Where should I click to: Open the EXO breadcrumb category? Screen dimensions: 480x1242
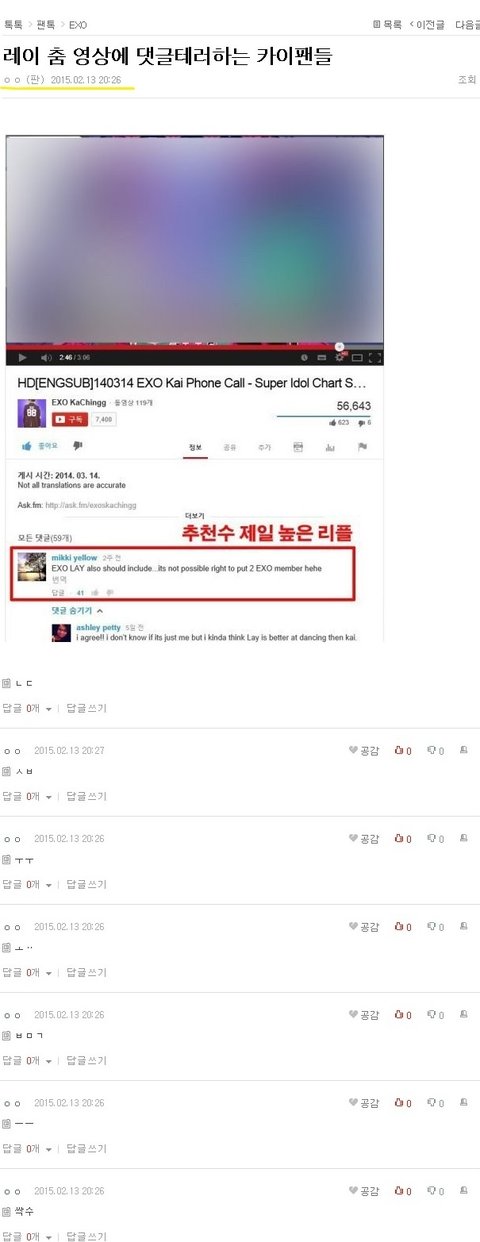tap(78, 24)
